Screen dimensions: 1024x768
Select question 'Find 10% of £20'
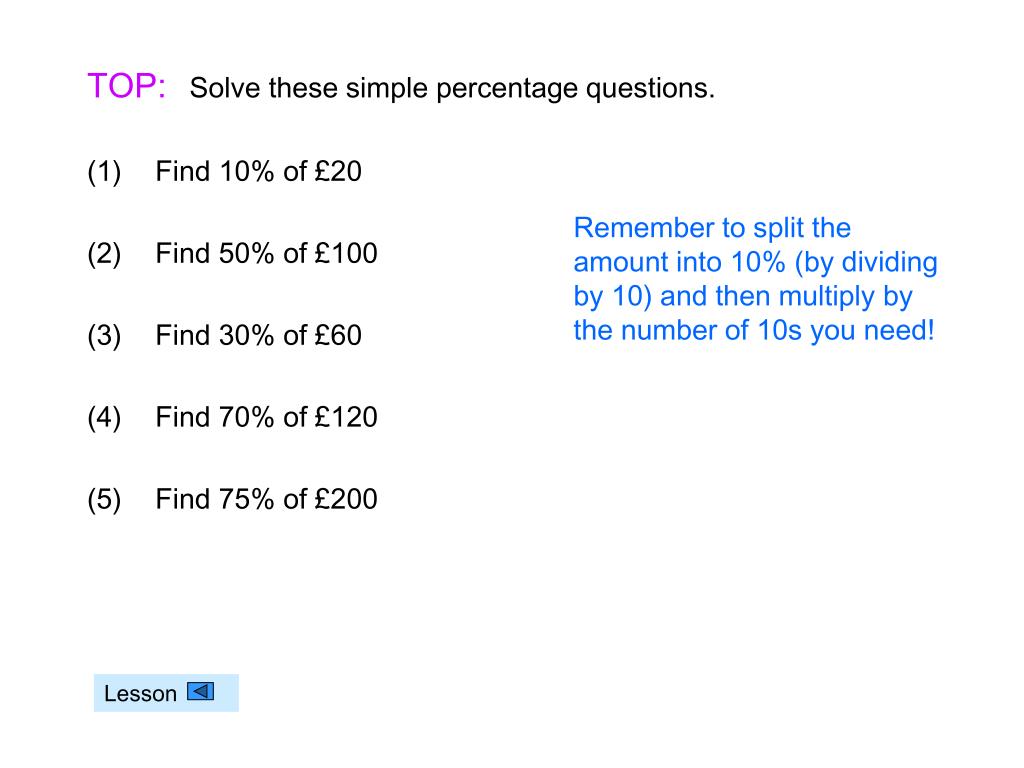click(x=258, y=172)
